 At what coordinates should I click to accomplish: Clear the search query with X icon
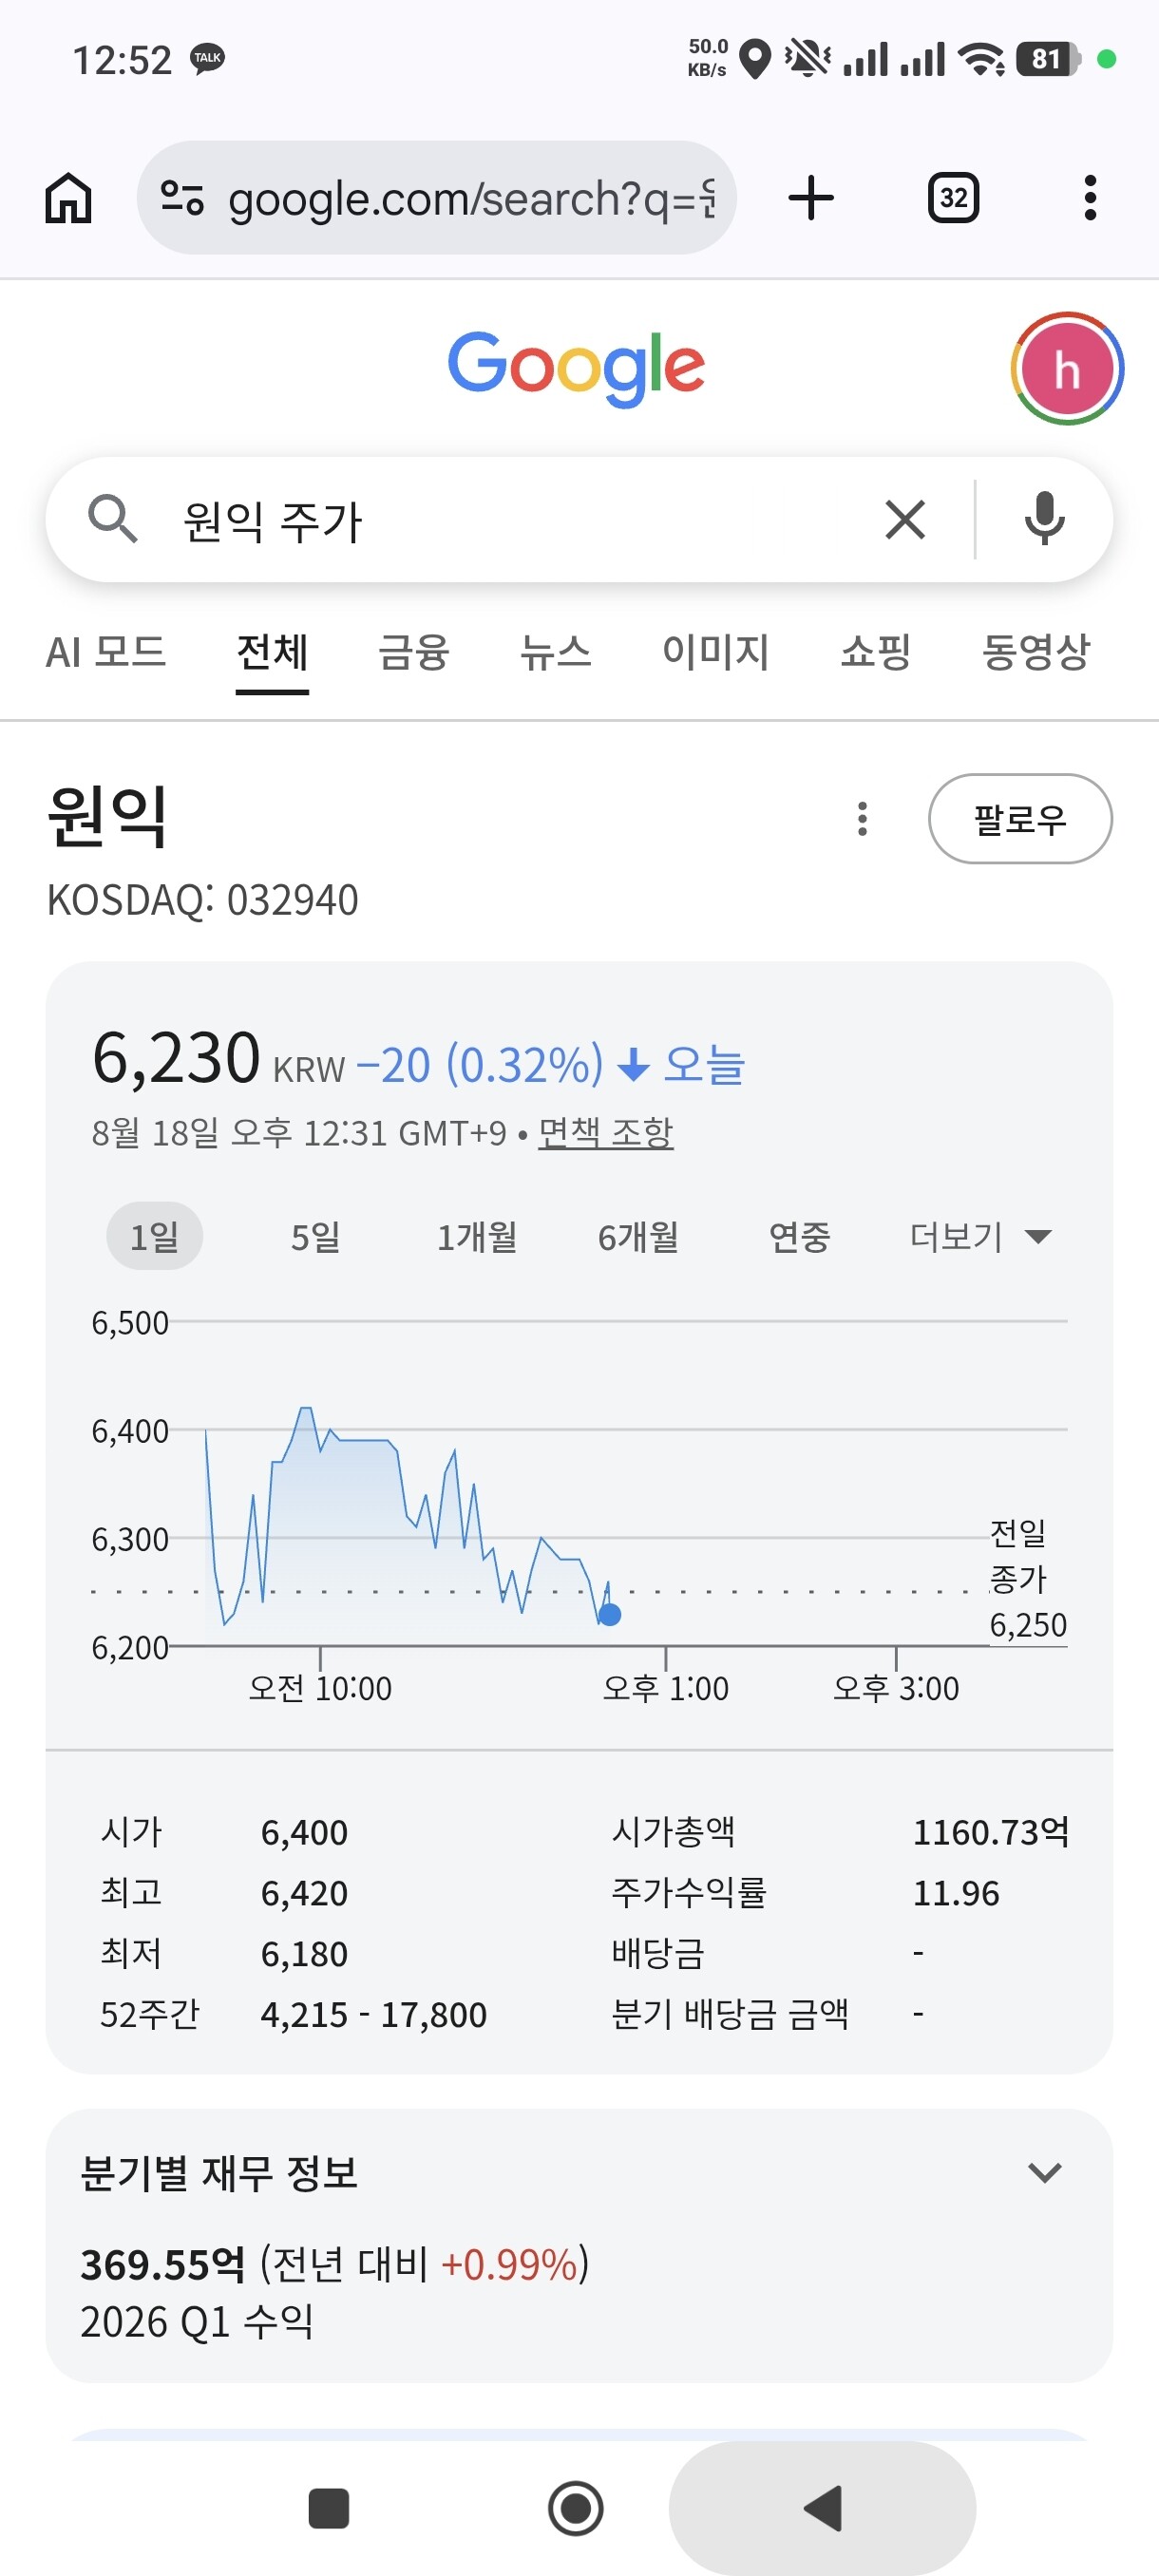coord(905,520)
